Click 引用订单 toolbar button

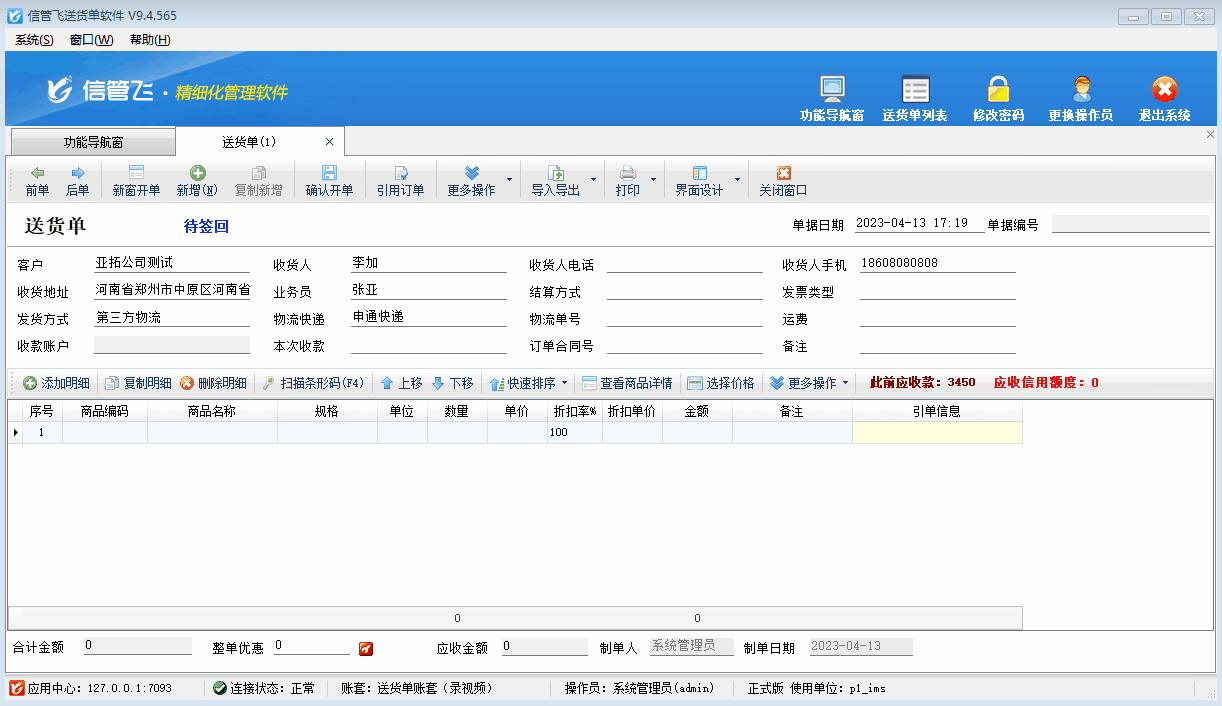click(400, 180)
